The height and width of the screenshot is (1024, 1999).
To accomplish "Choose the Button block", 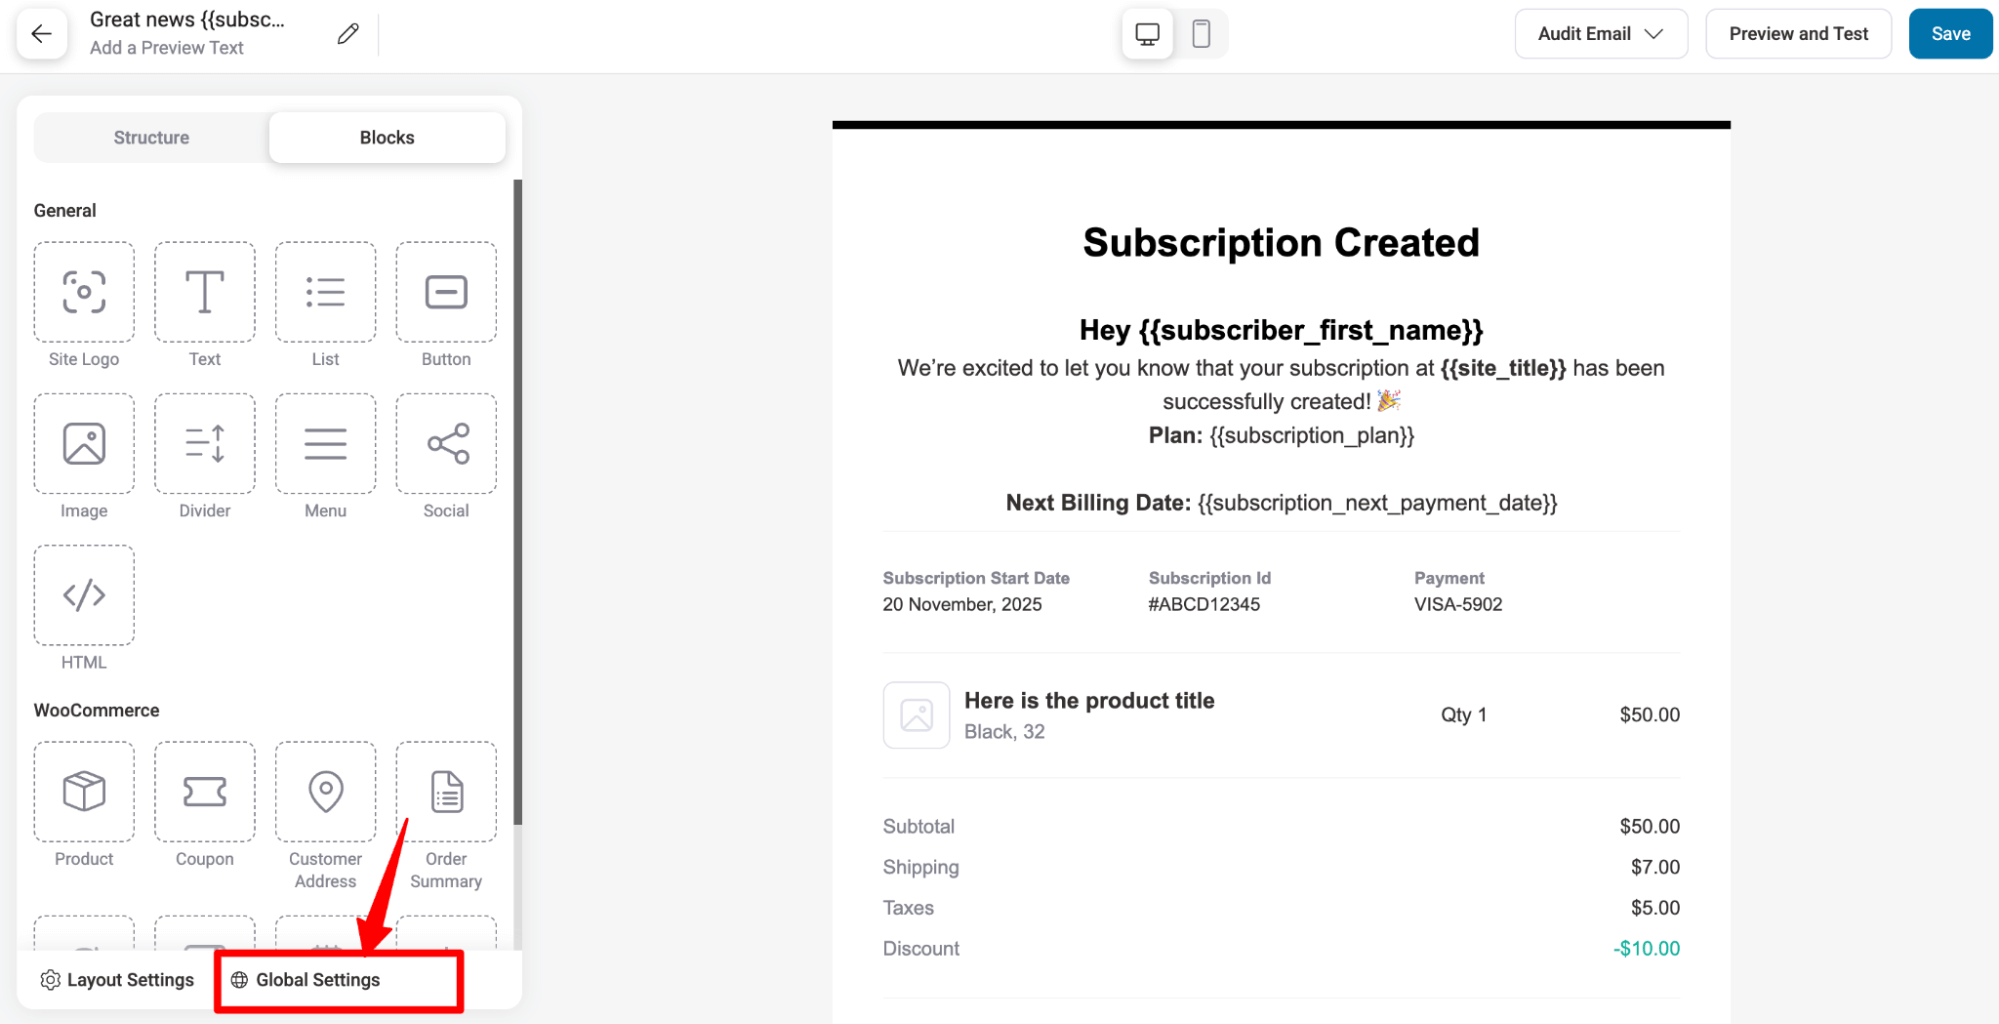I will (x=445, y=293).
